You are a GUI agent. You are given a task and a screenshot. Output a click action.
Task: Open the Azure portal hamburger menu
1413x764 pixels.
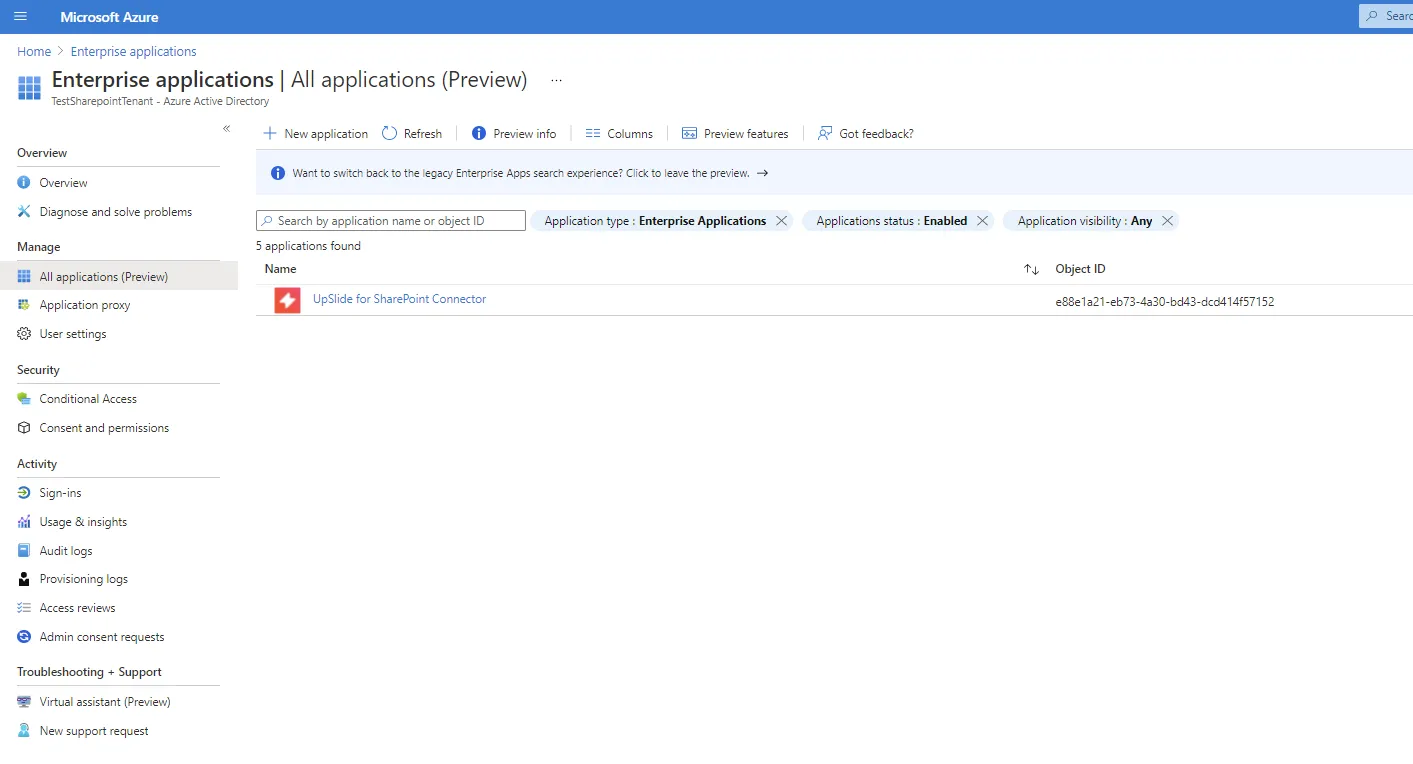click(x=20, y=17)
